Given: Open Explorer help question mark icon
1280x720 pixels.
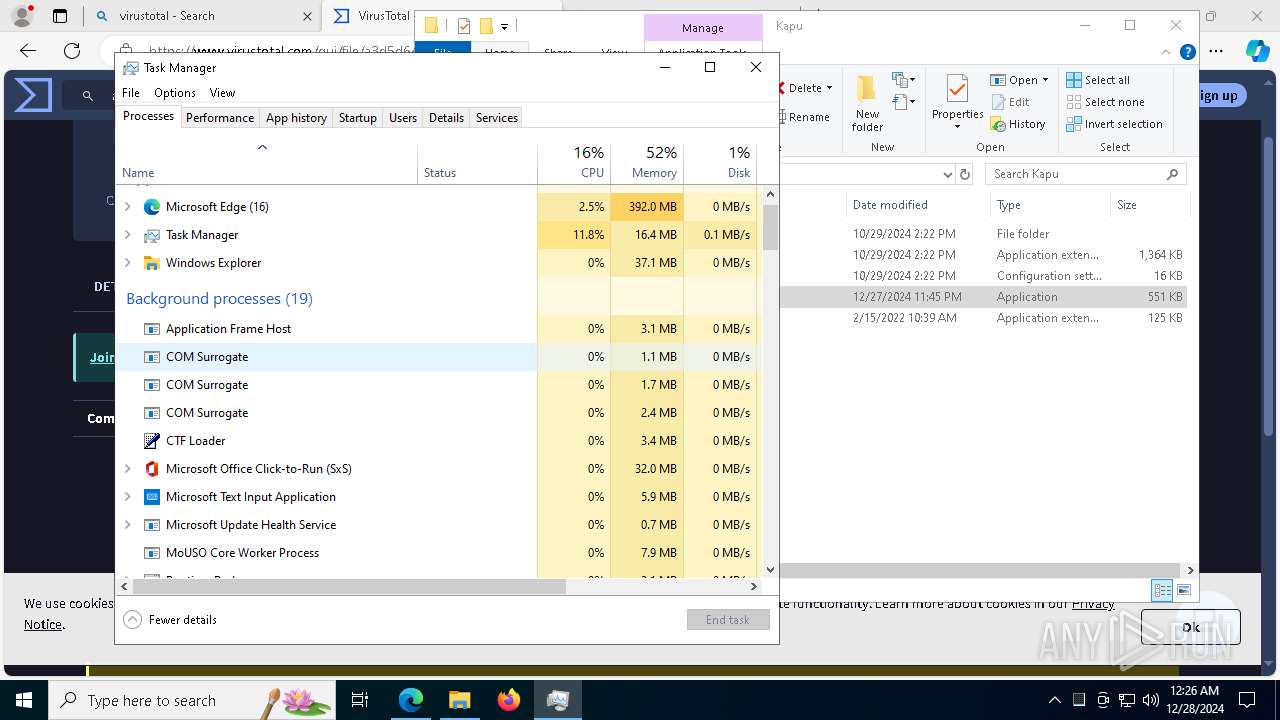Looking at the screenshot, I should [x=1188, y=52].
